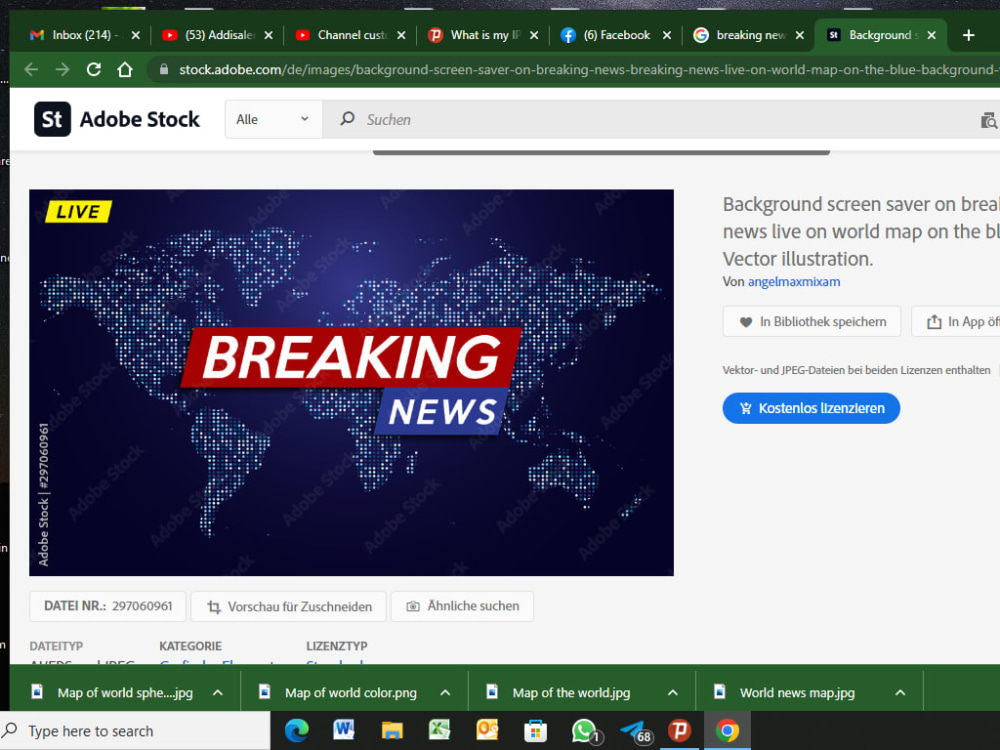Open Map of the world.jpg download
This screenshot has height=750, width=1000.
pyautogui.click(x=559, y=693)
